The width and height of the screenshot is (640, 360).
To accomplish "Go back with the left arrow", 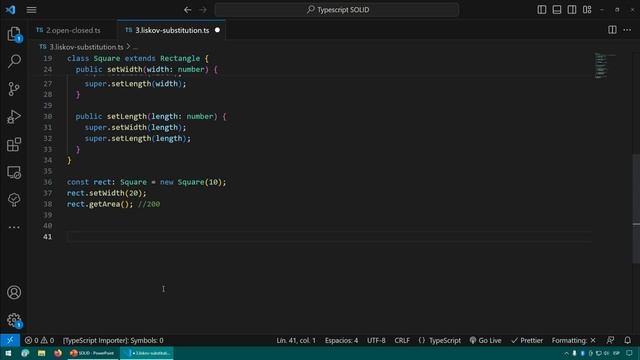I will click(x=187, y=10).
